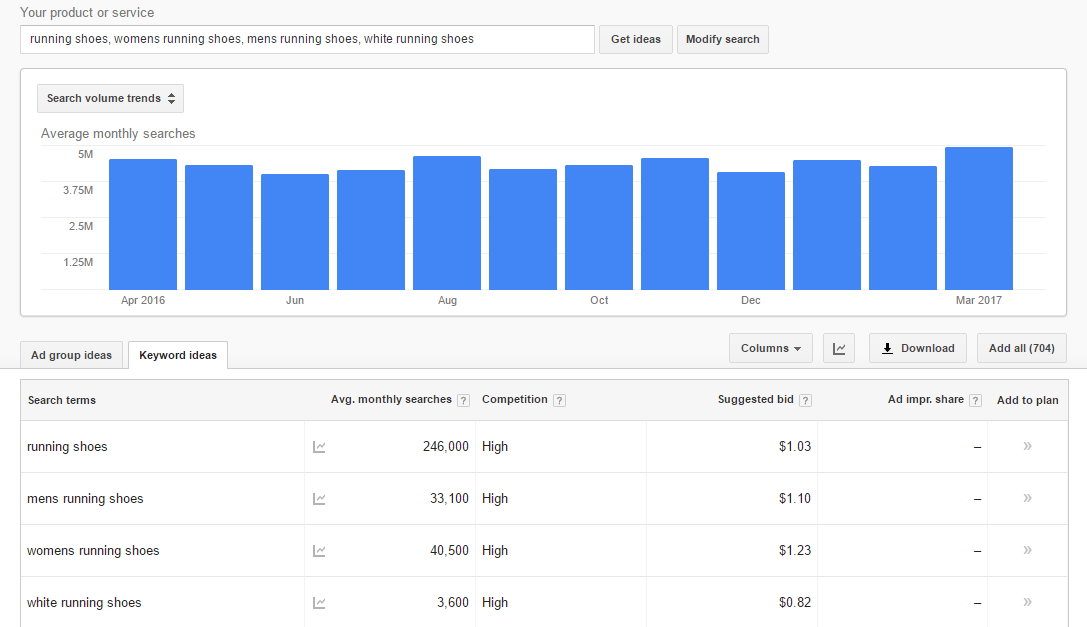Screen dimensions: 1087x627
Task: Select the Keyword ideas tab
Action: tap(178, 355)
